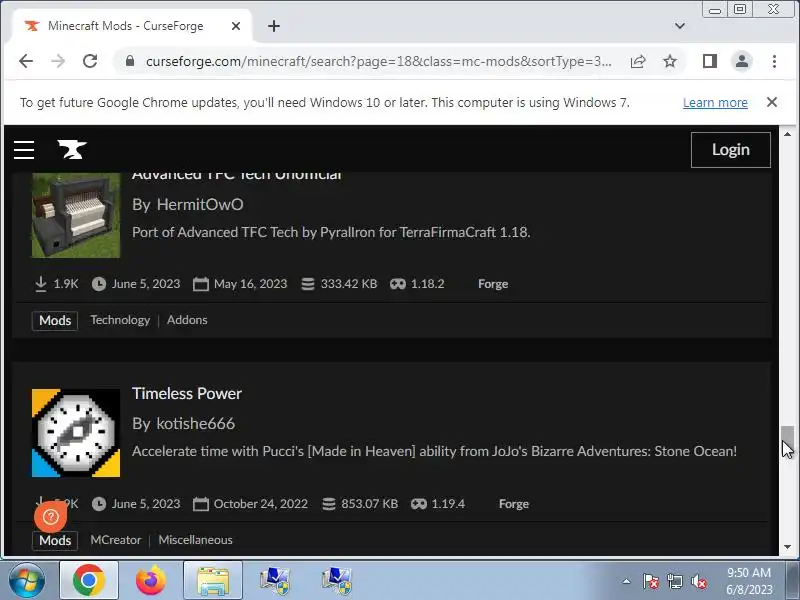Follow the Learn more link
The width and height of the screenshot is (800, 600).
tap(715, 103)
